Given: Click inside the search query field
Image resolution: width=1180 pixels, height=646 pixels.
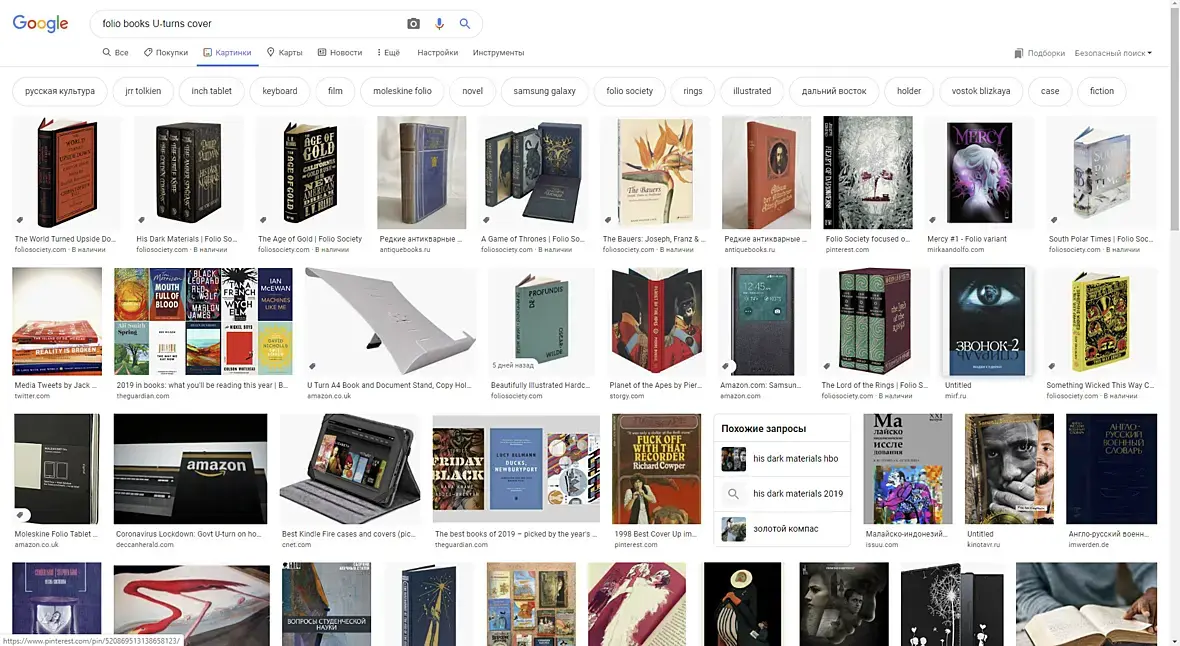Looking at the screenshot, I should (x=248, y=24).
